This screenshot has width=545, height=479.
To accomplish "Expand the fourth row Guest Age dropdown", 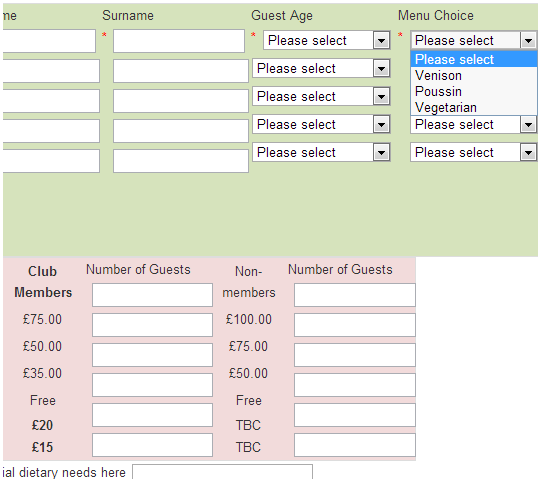I will click(321, 124).
